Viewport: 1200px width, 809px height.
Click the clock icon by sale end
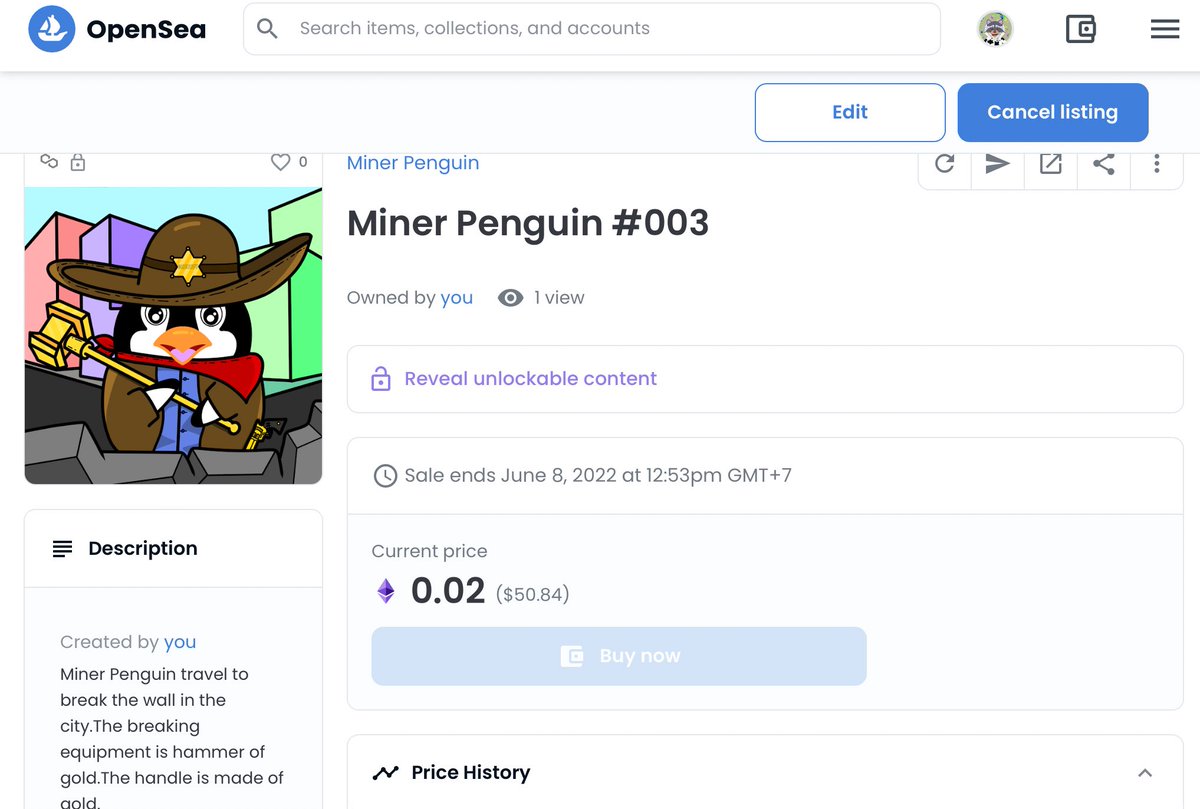[x=384, y=476]
